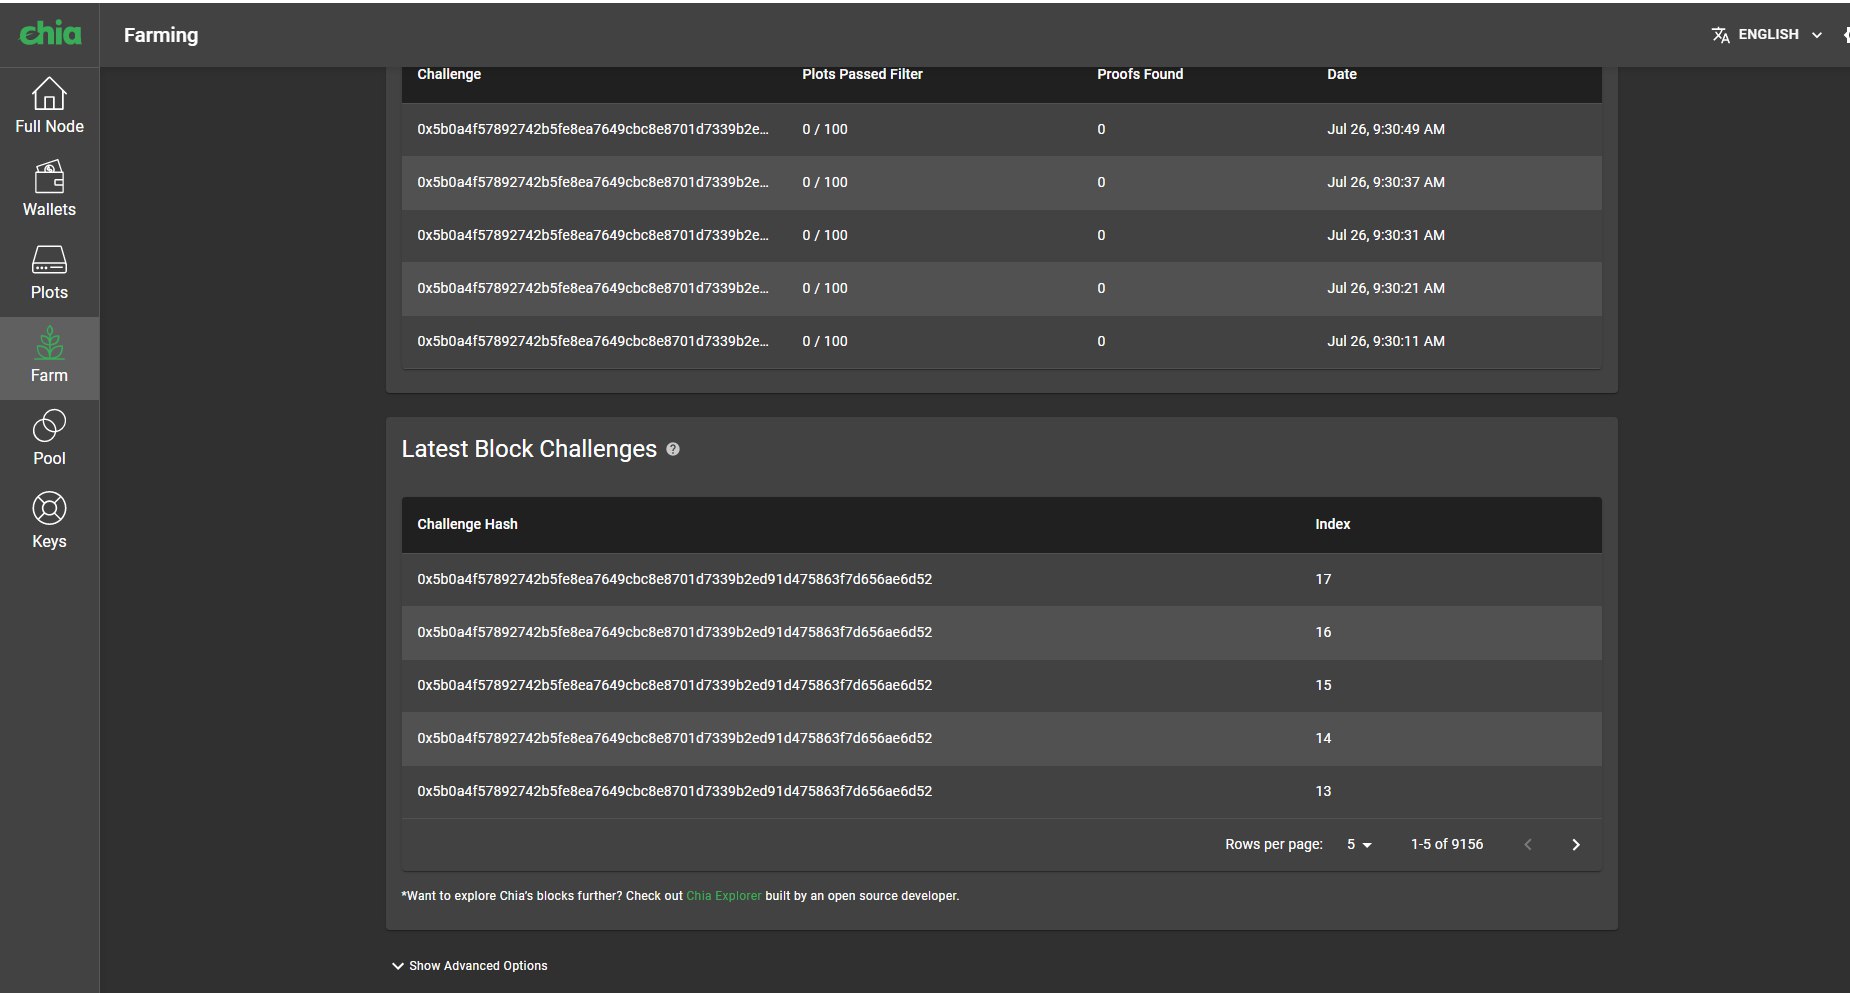Click the challenge in the 9:30:49 AM row
This screenshot has width=1850, height=993.
click(x=593, y=129)
